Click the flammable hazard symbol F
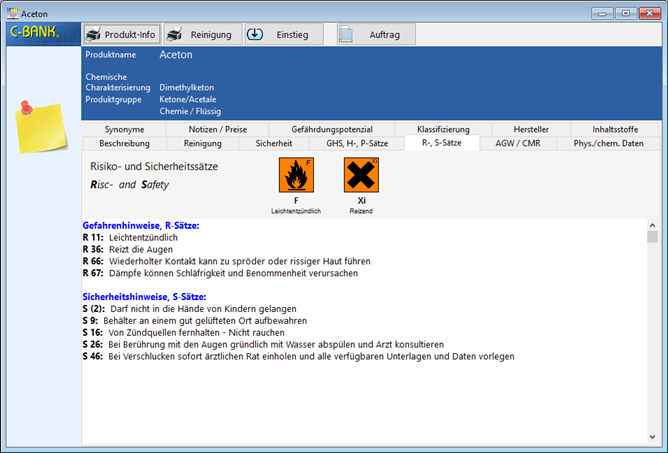 [296, 176]
